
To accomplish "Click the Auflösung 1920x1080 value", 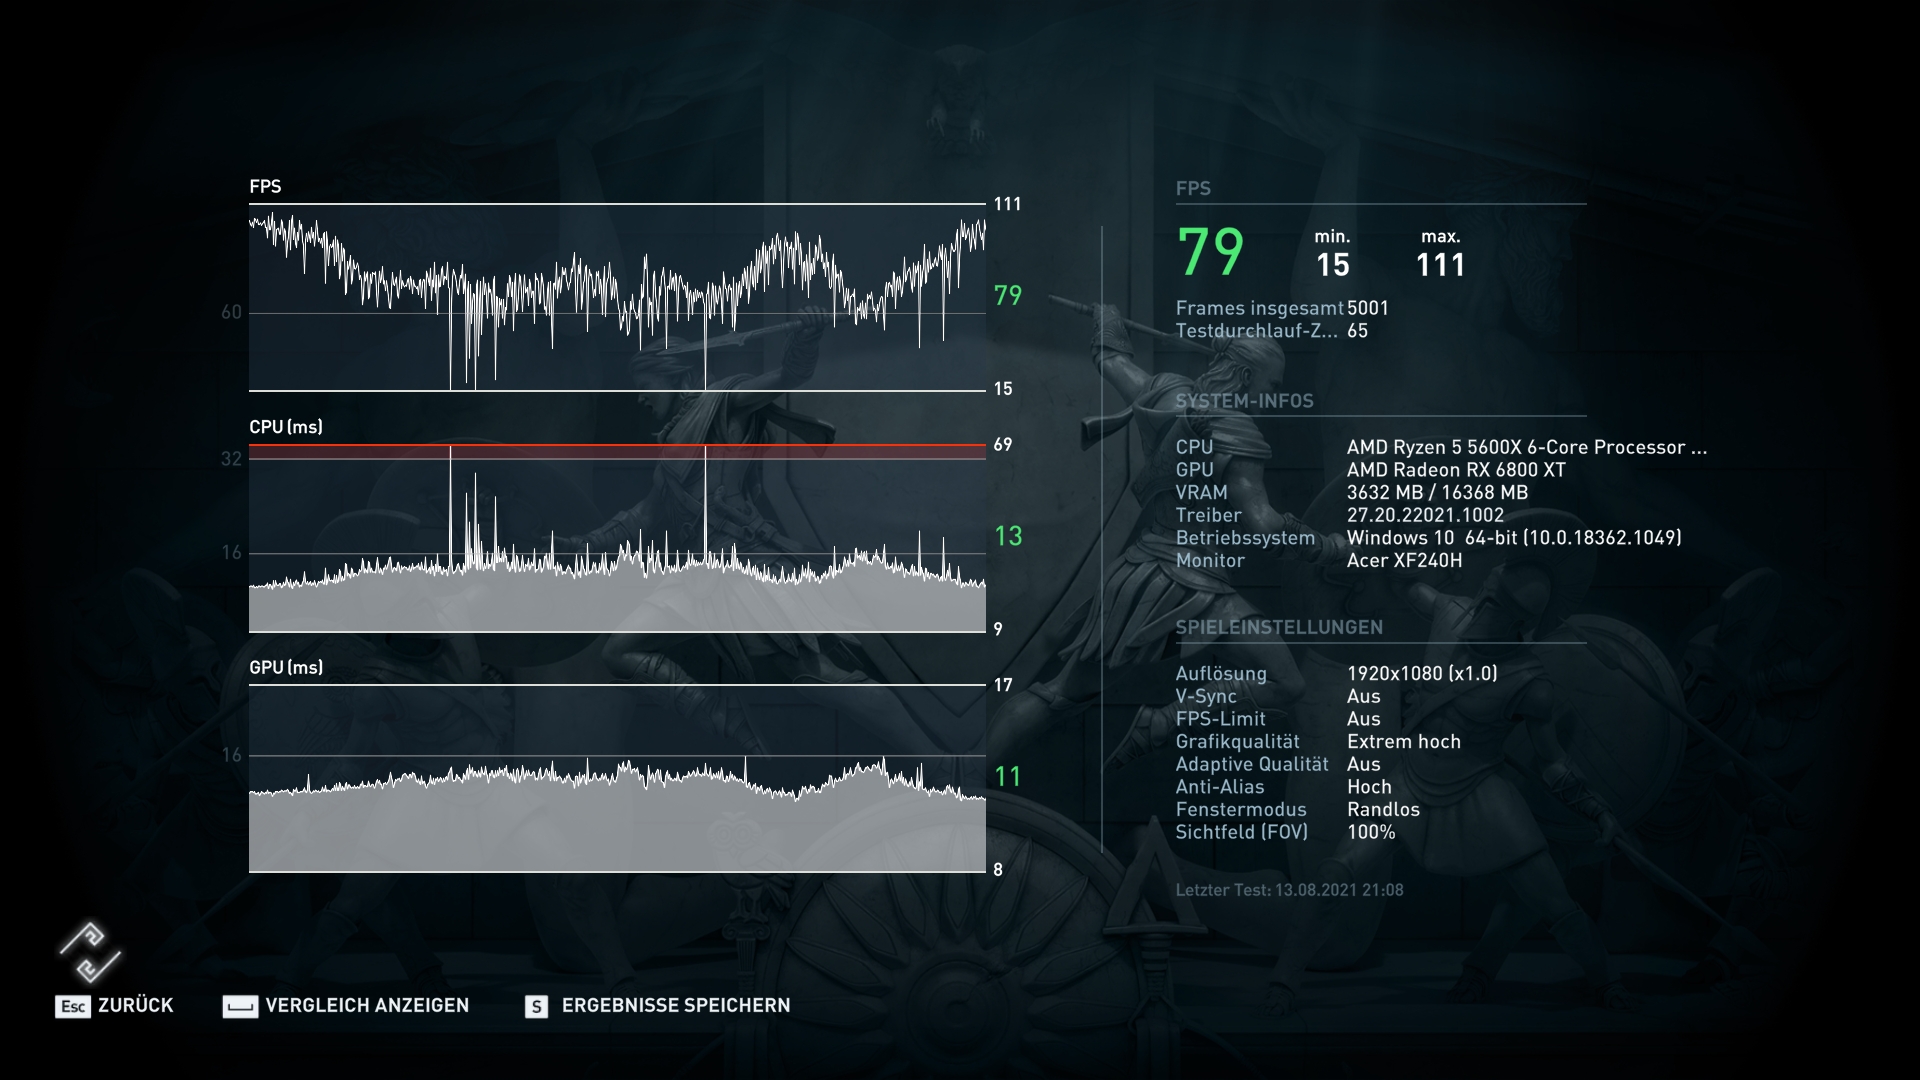I will click(x=1421, y=674).
